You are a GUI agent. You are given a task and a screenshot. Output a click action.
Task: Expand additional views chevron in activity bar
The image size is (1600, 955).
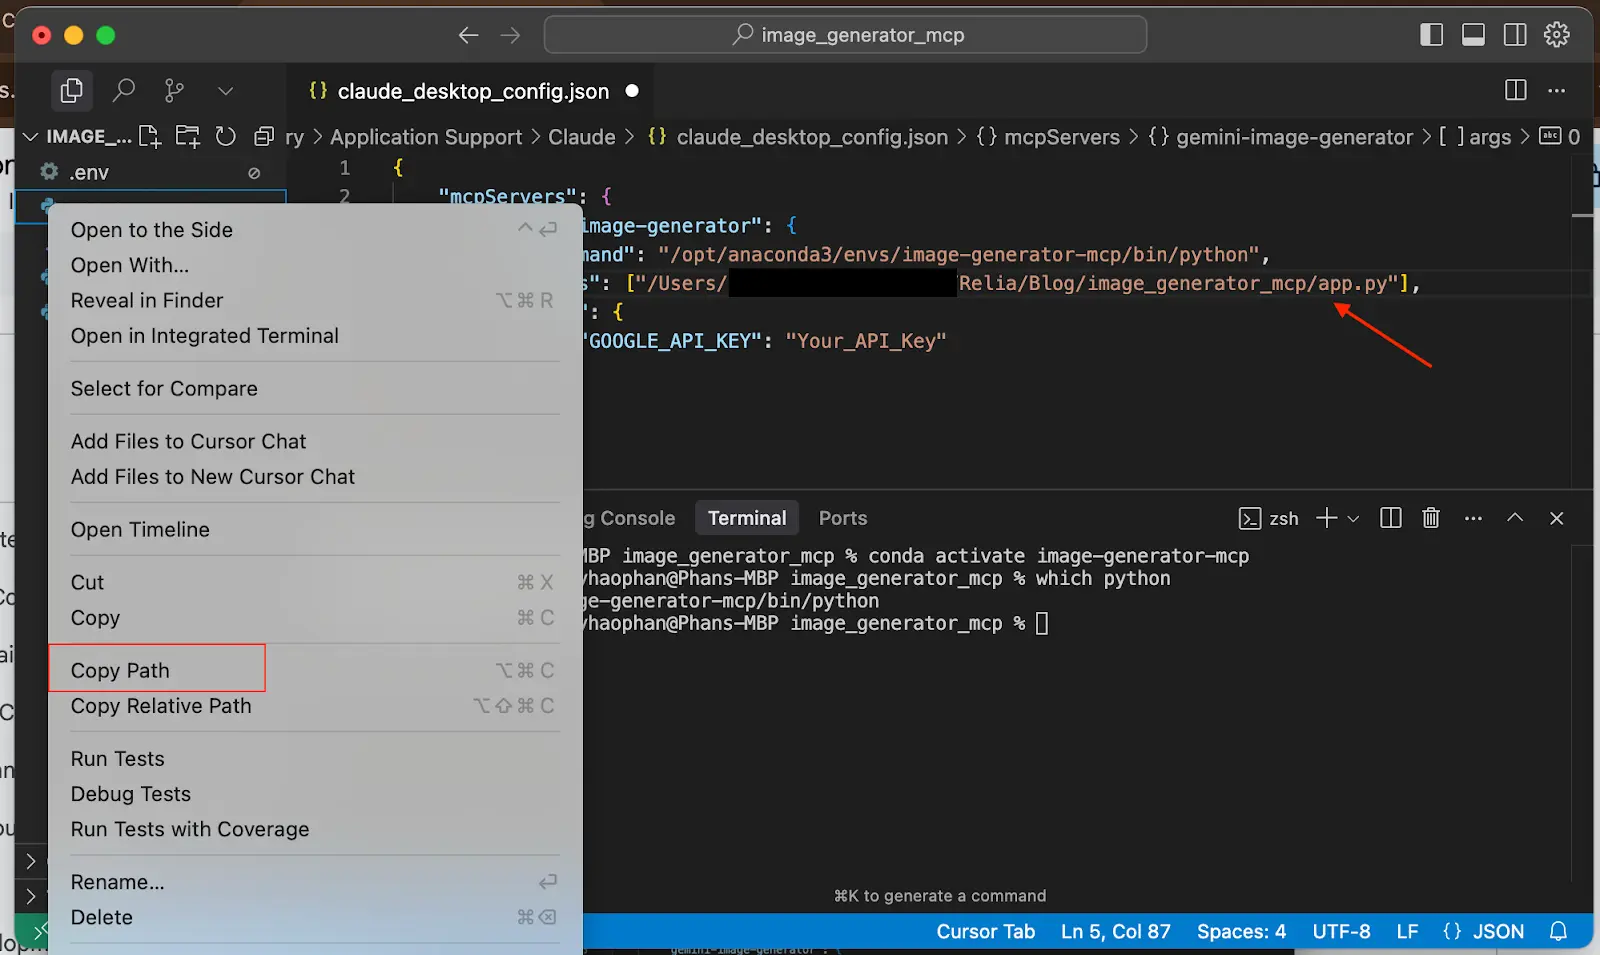click(226, 91)
